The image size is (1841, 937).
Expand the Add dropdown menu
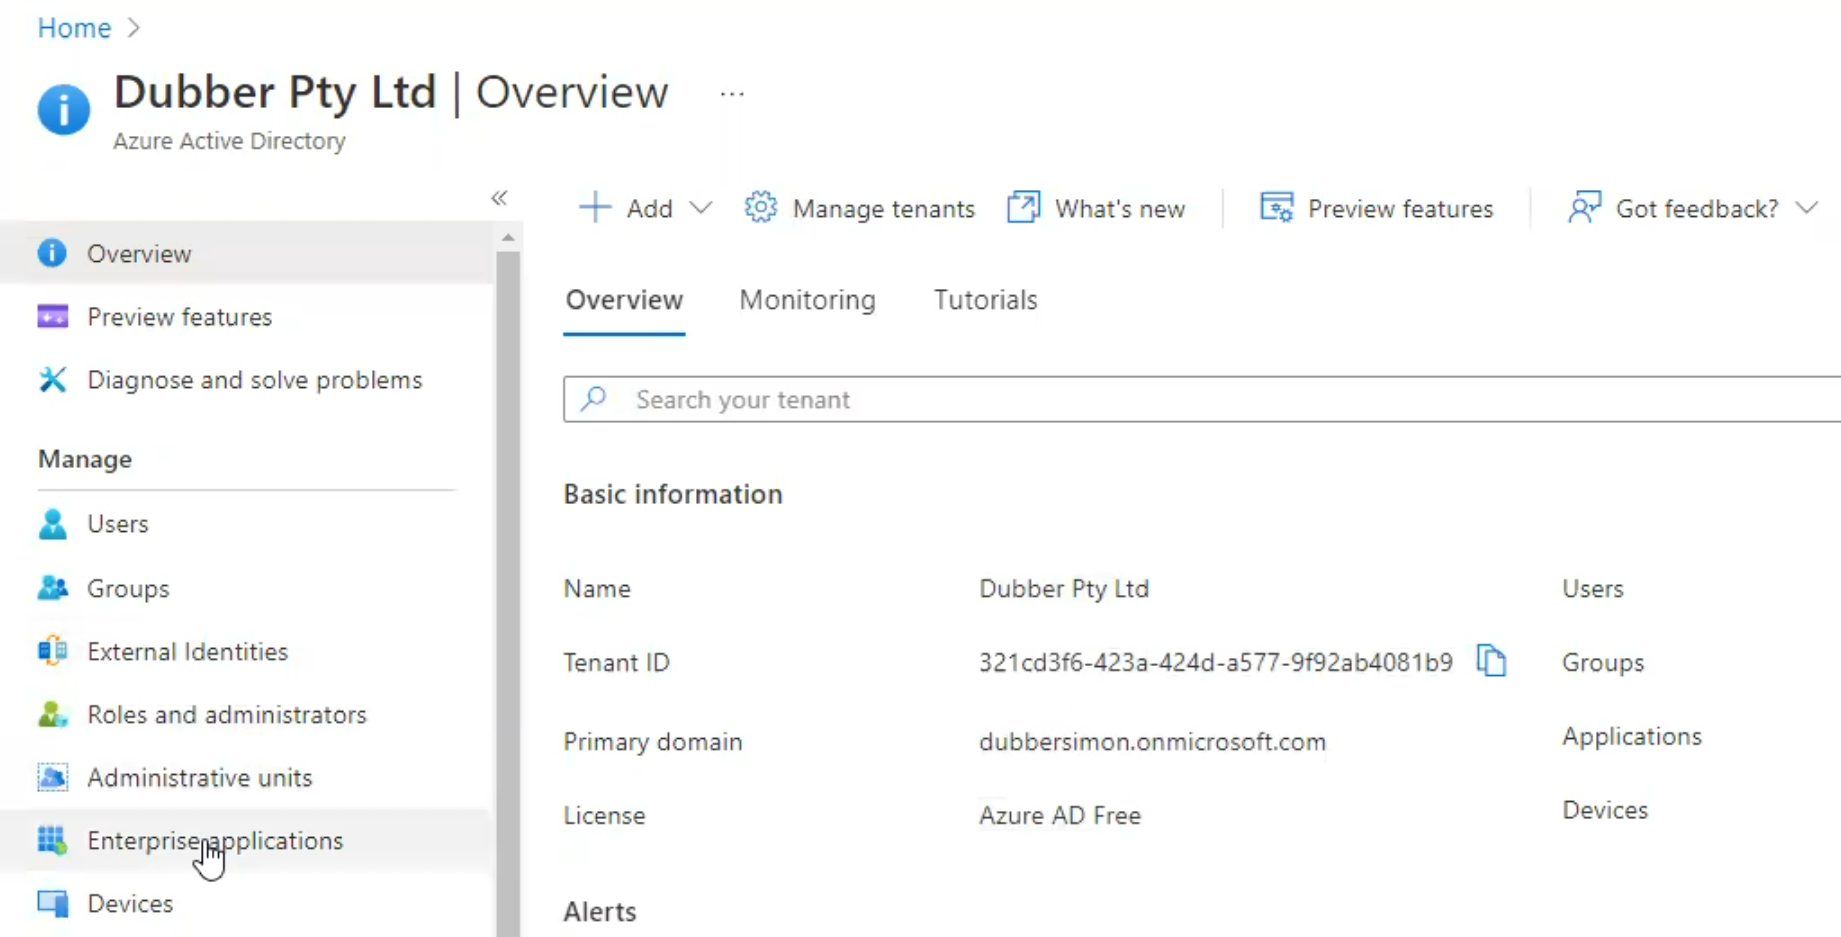(701, 208)
